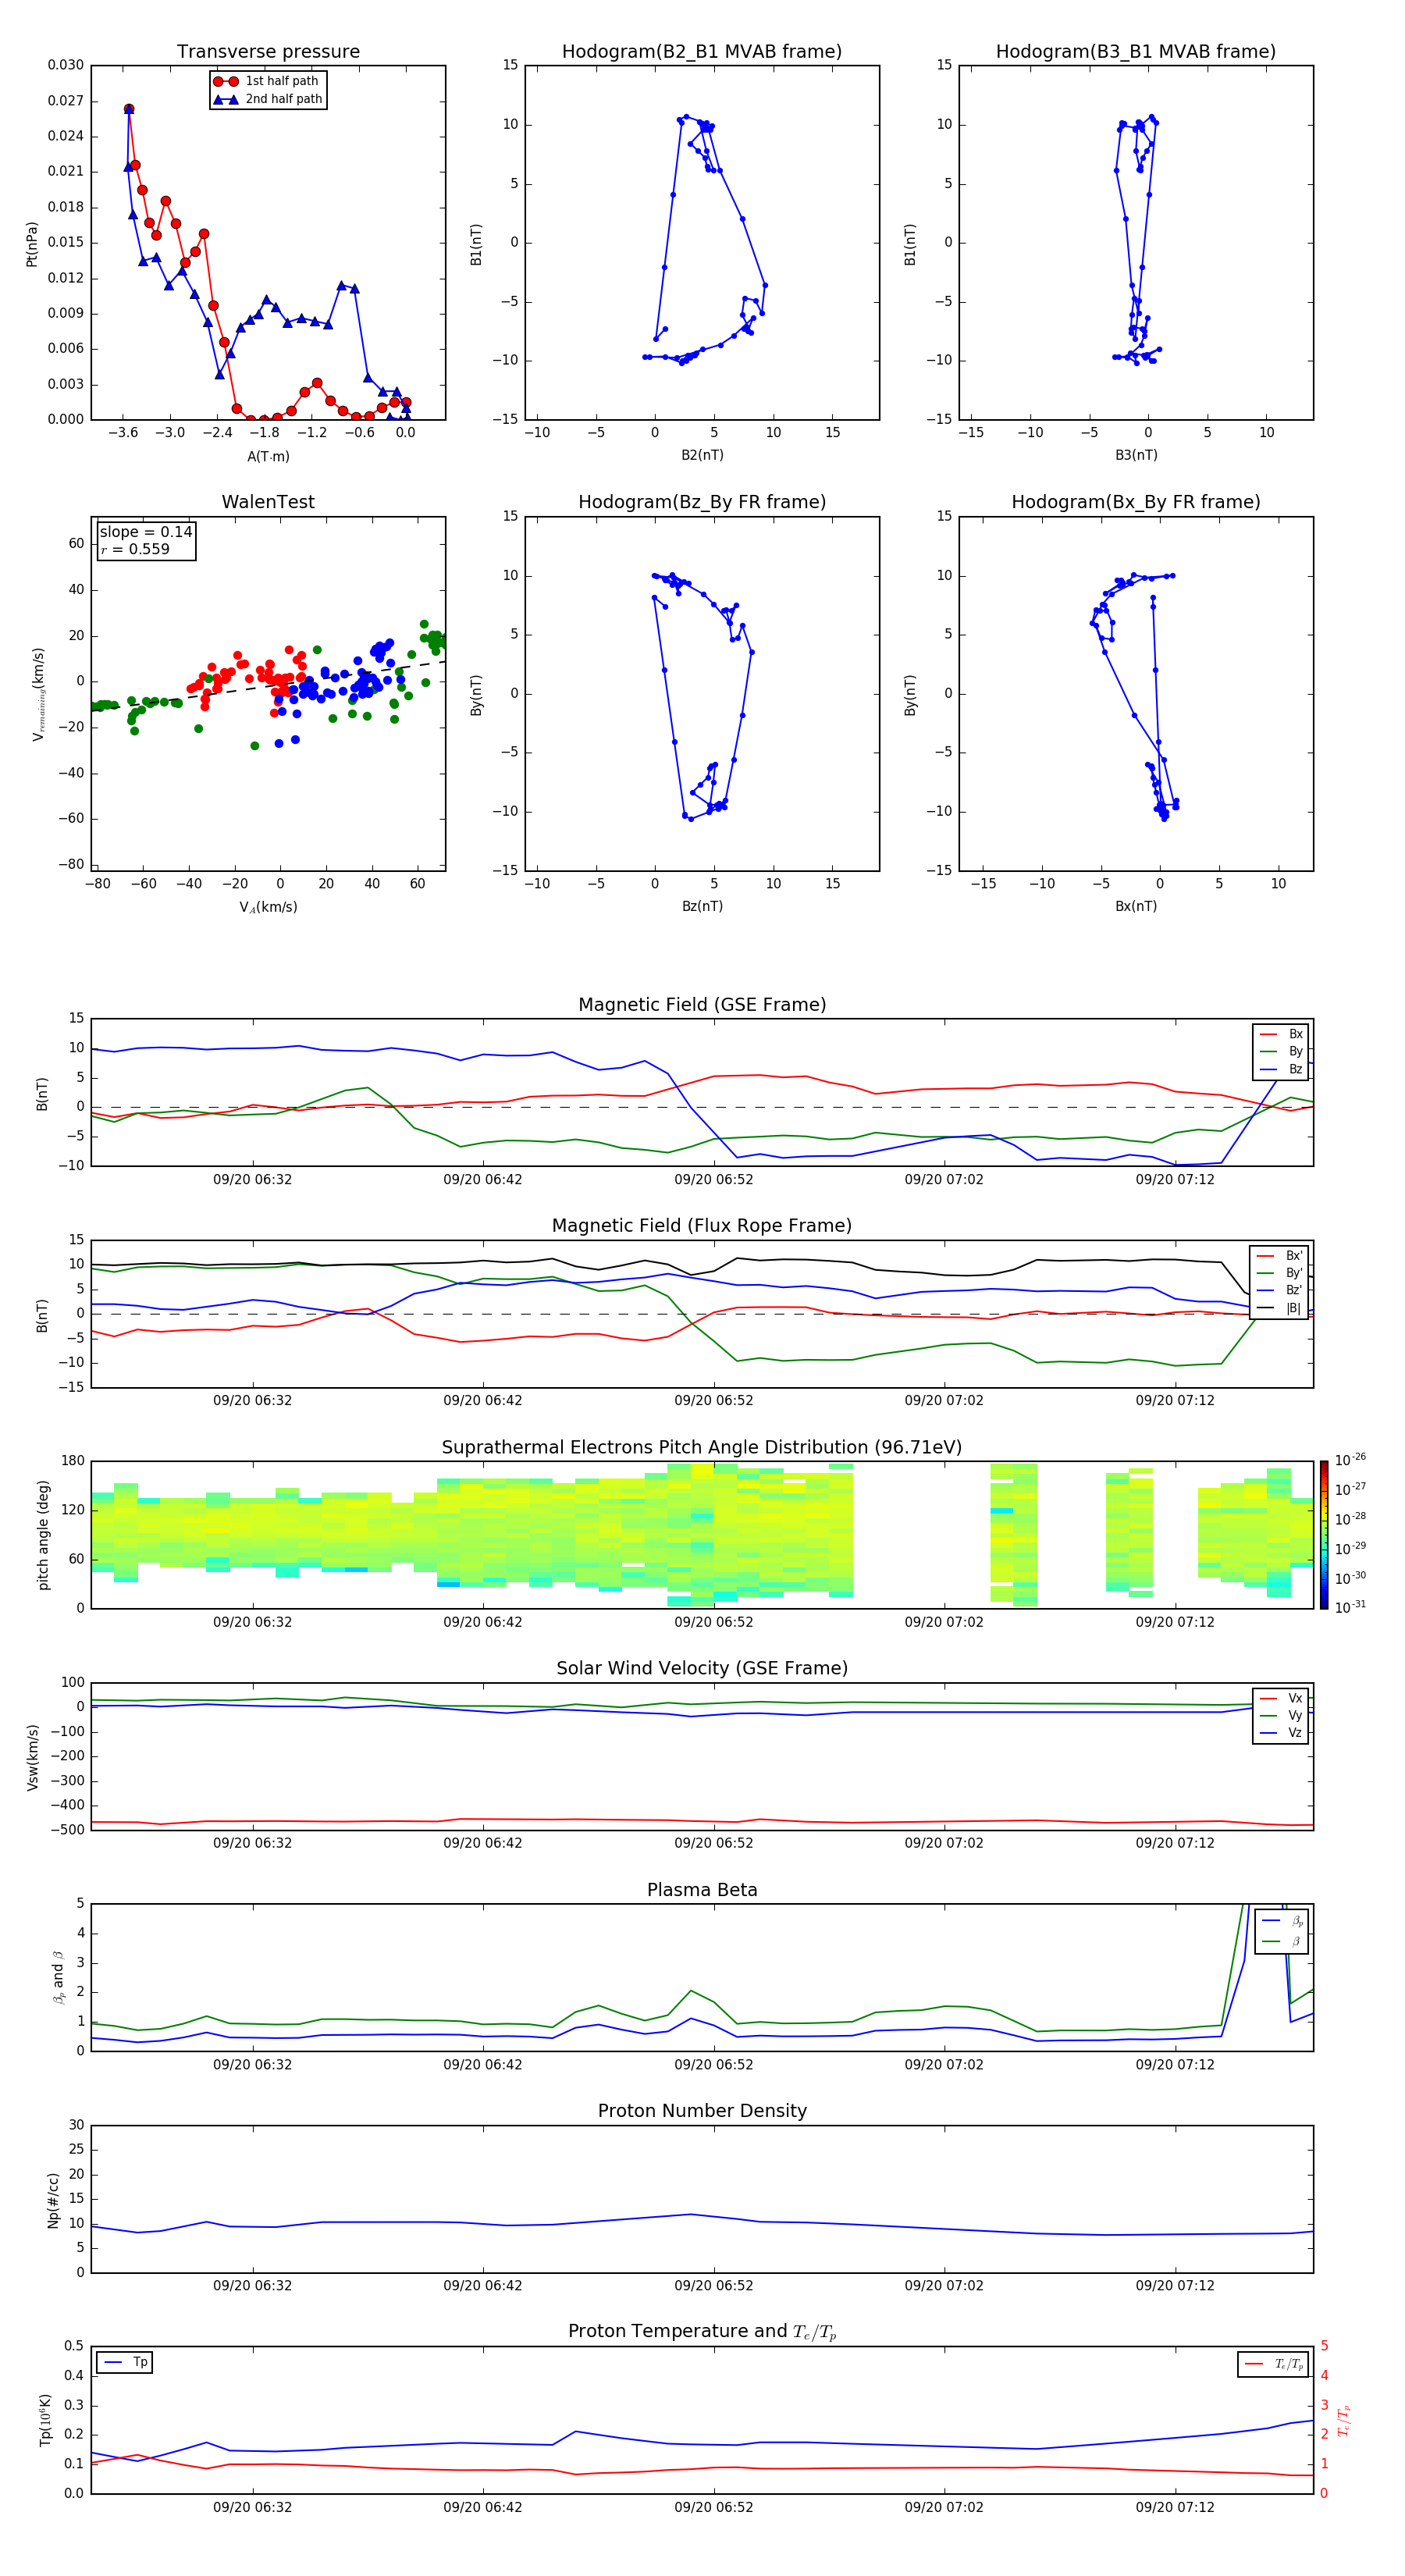Select Bx' in the Flux Rope legend
Screen dimensions: 1405x2576
pos(1280,1256)
